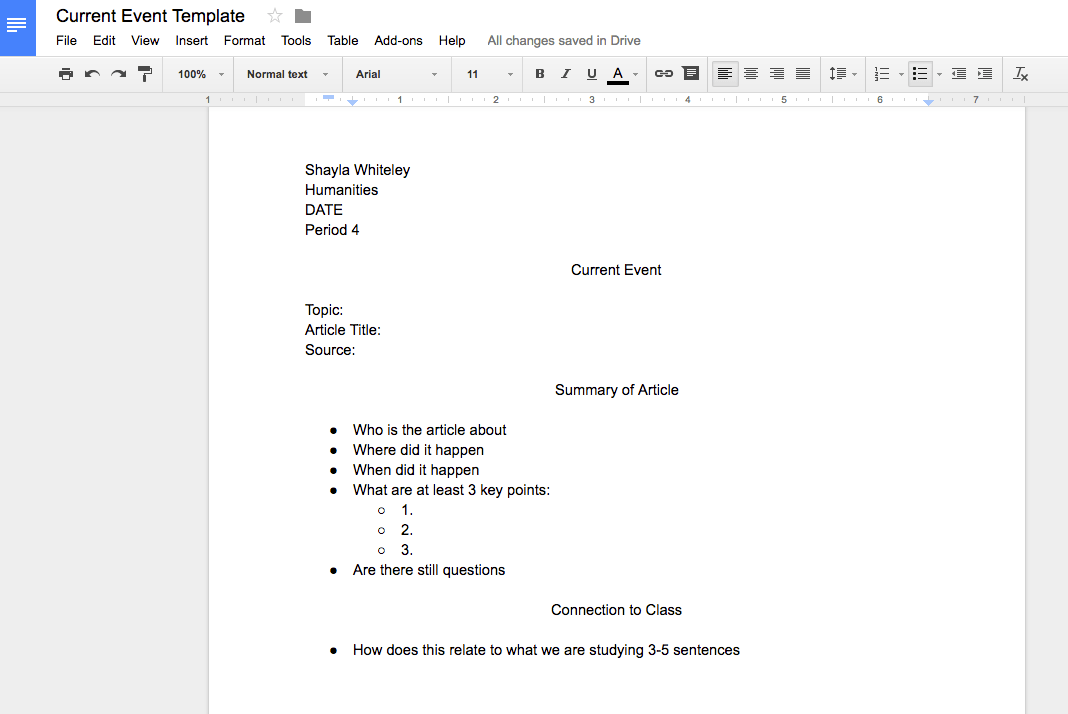
Task: Click the All changes saved in Drive status
Action: tap(564, 41)
